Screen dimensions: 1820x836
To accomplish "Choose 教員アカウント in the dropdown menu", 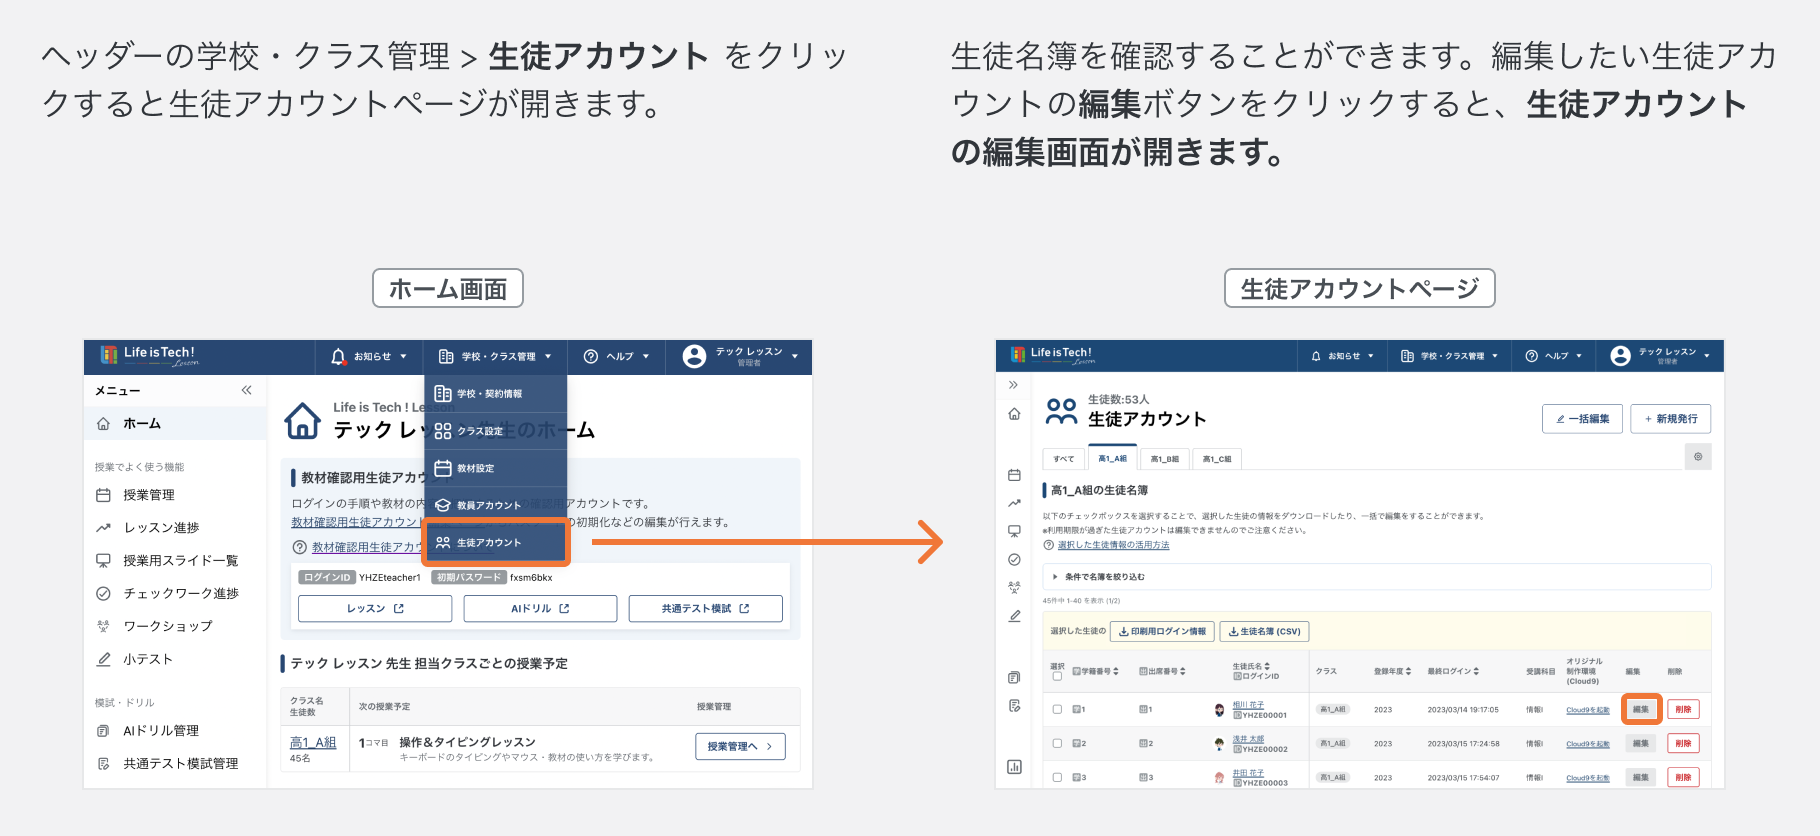I will click(496, 505).
